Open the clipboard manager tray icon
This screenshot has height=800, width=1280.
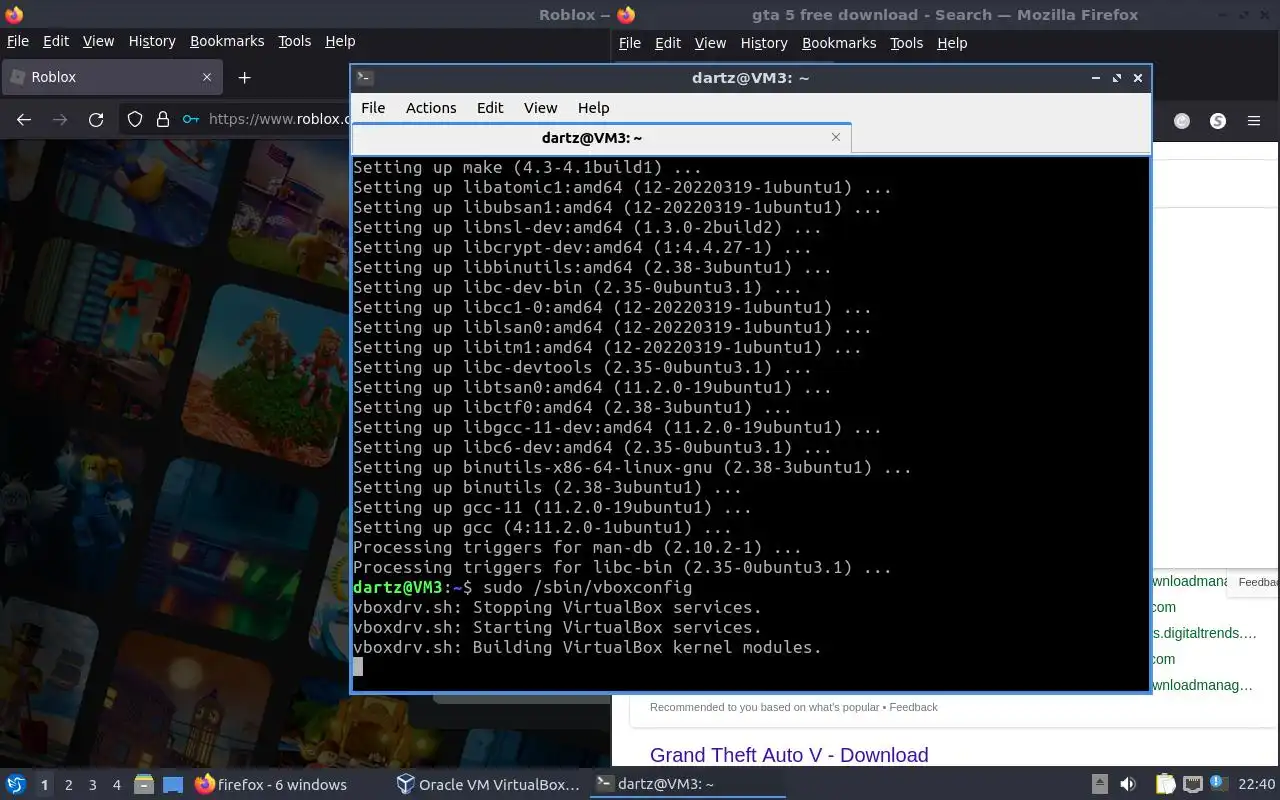(x=1166, y=784)
